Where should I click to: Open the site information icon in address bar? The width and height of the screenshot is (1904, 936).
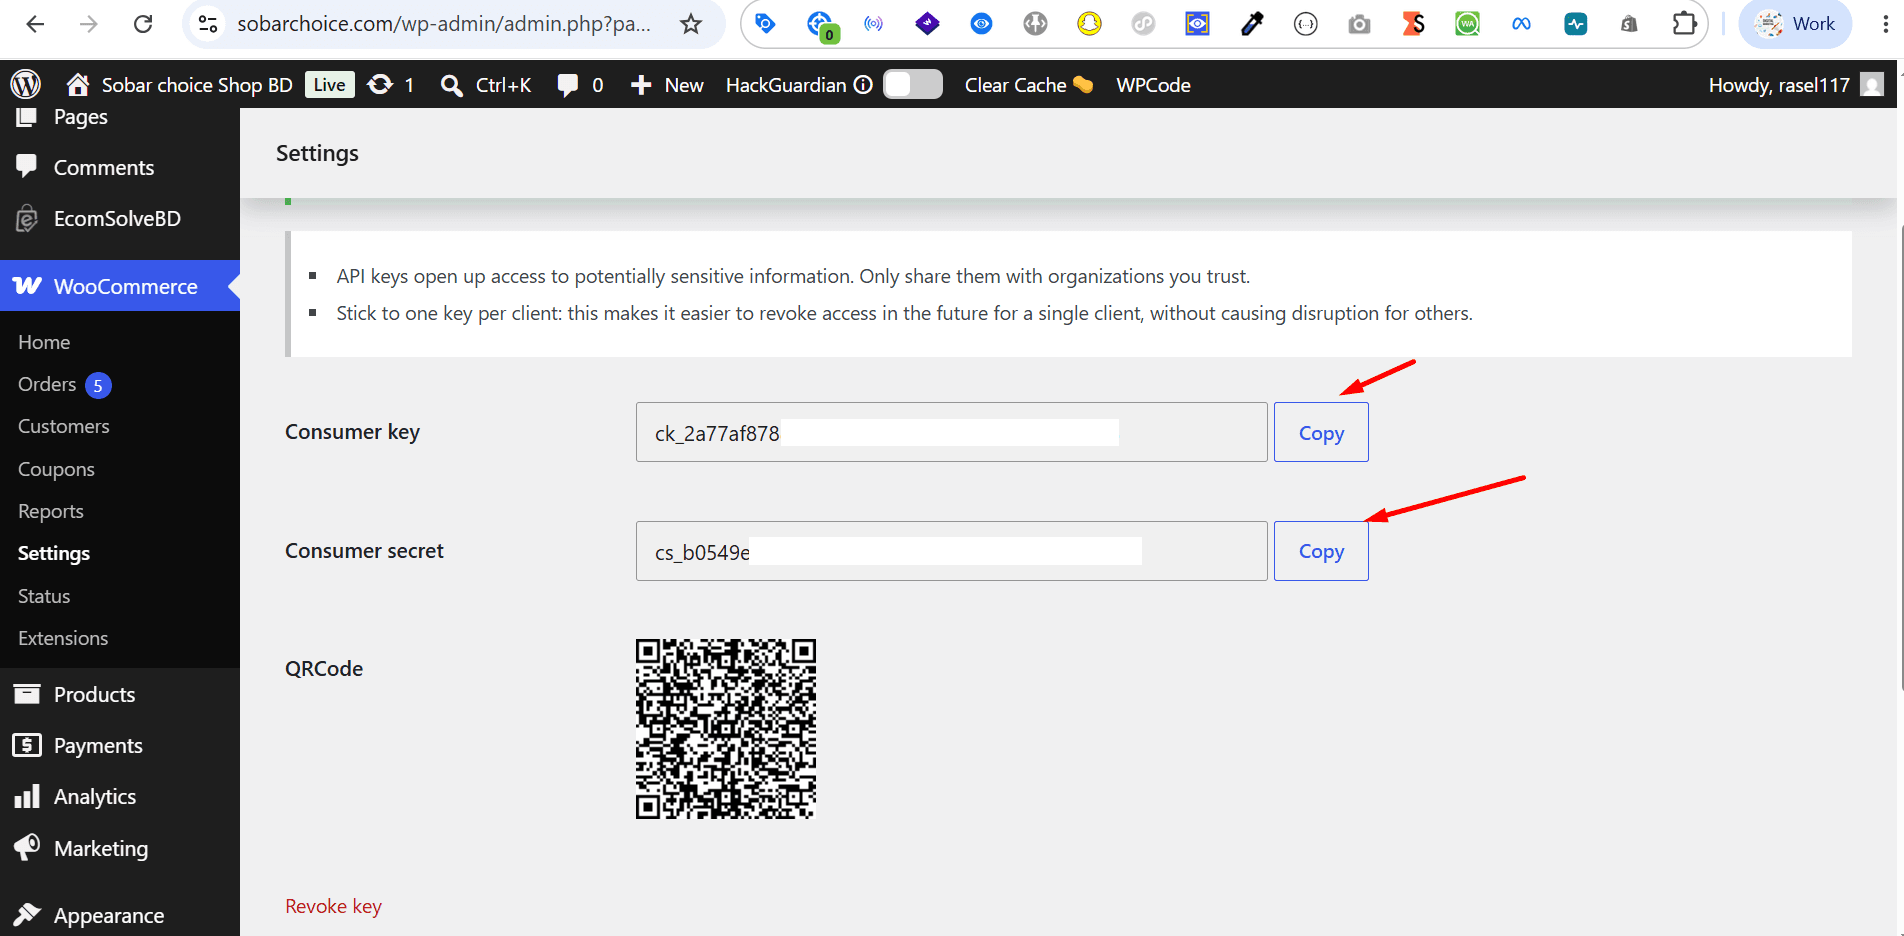(x=208, y=24)
